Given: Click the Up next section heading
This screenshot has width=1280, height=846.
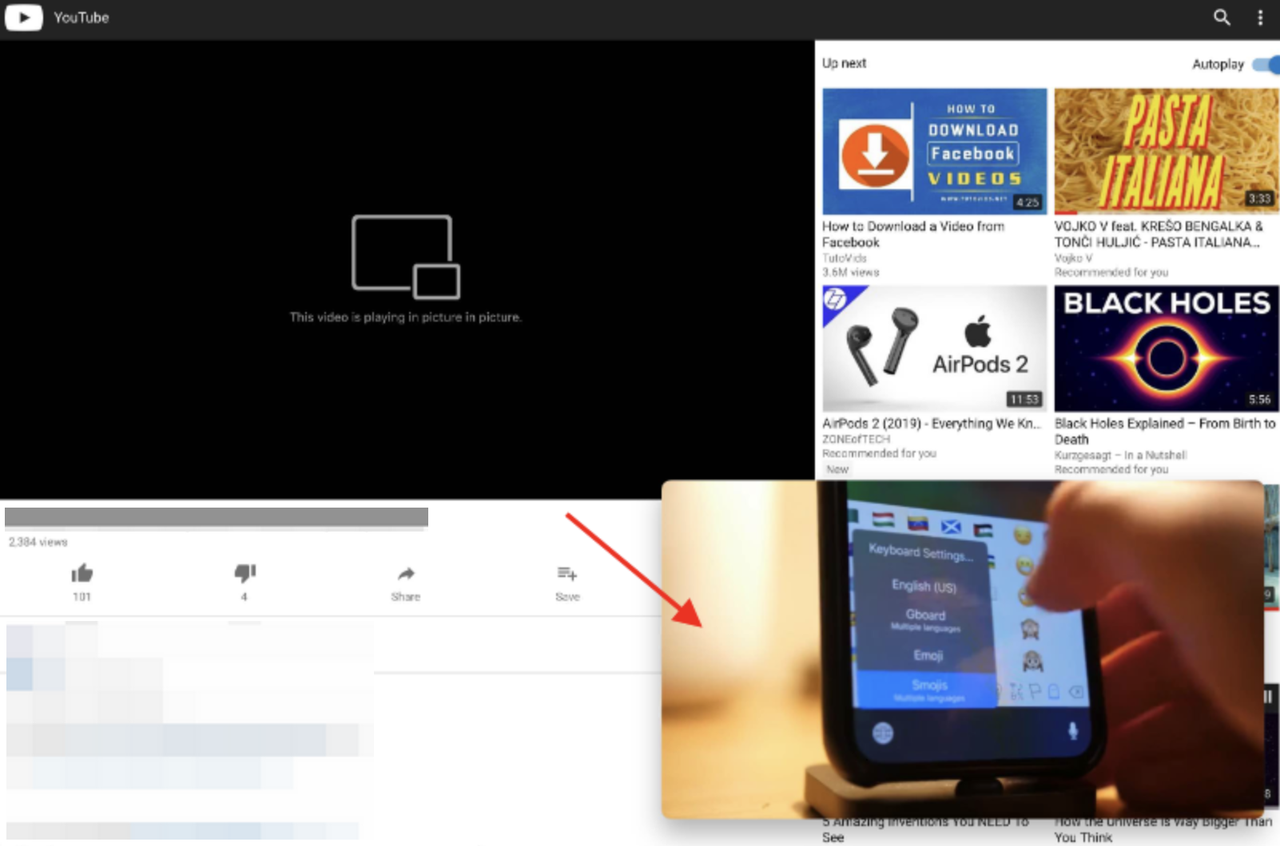Looking at the screenshot, I should pyautogui.click(x=843, y=63).
